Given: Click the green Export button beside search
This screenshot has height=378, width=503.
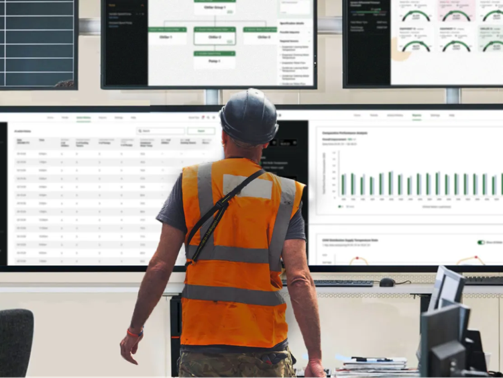Looking at the screenshot, I should point(201,131).
